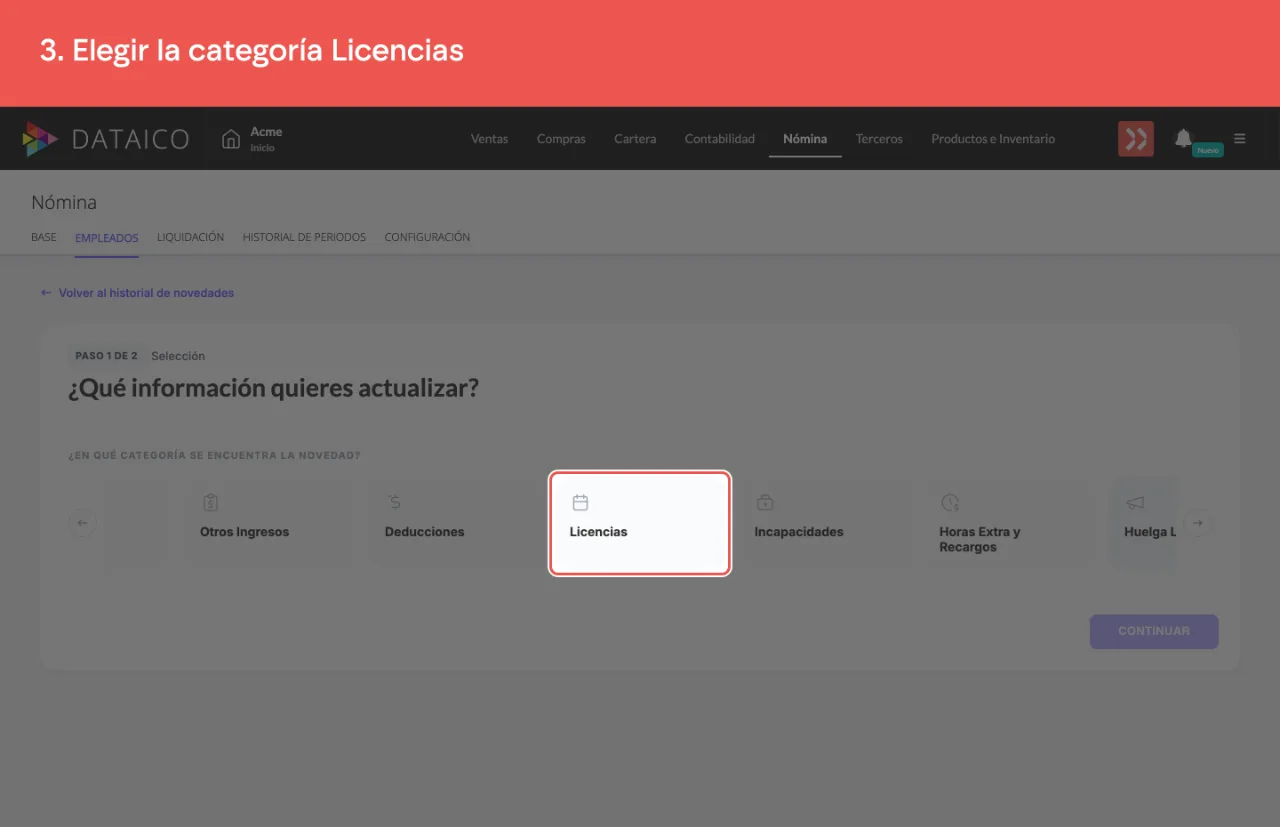This screenshot has height=827, width=1280.
Task: Click the CONTINUAR button
Action: [1154, 631]
